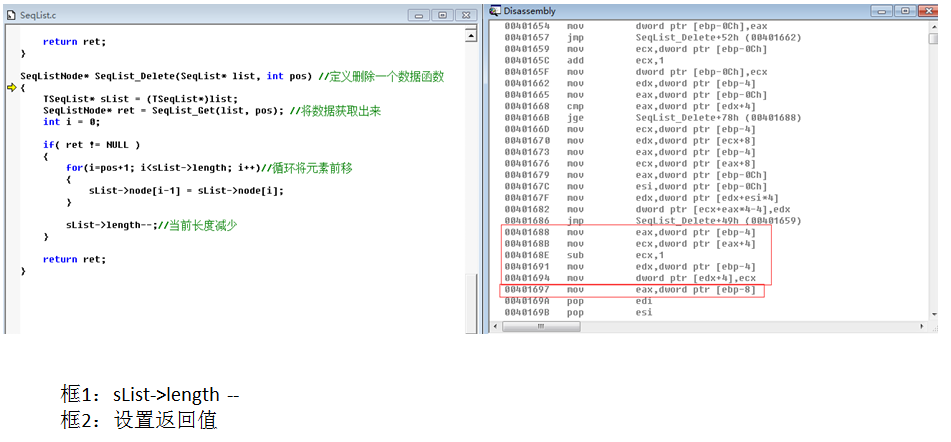Select the 'sub ecx,1' line at 0040168E
The height and width of the screenshot is (442, 951).
pos(585,255)
